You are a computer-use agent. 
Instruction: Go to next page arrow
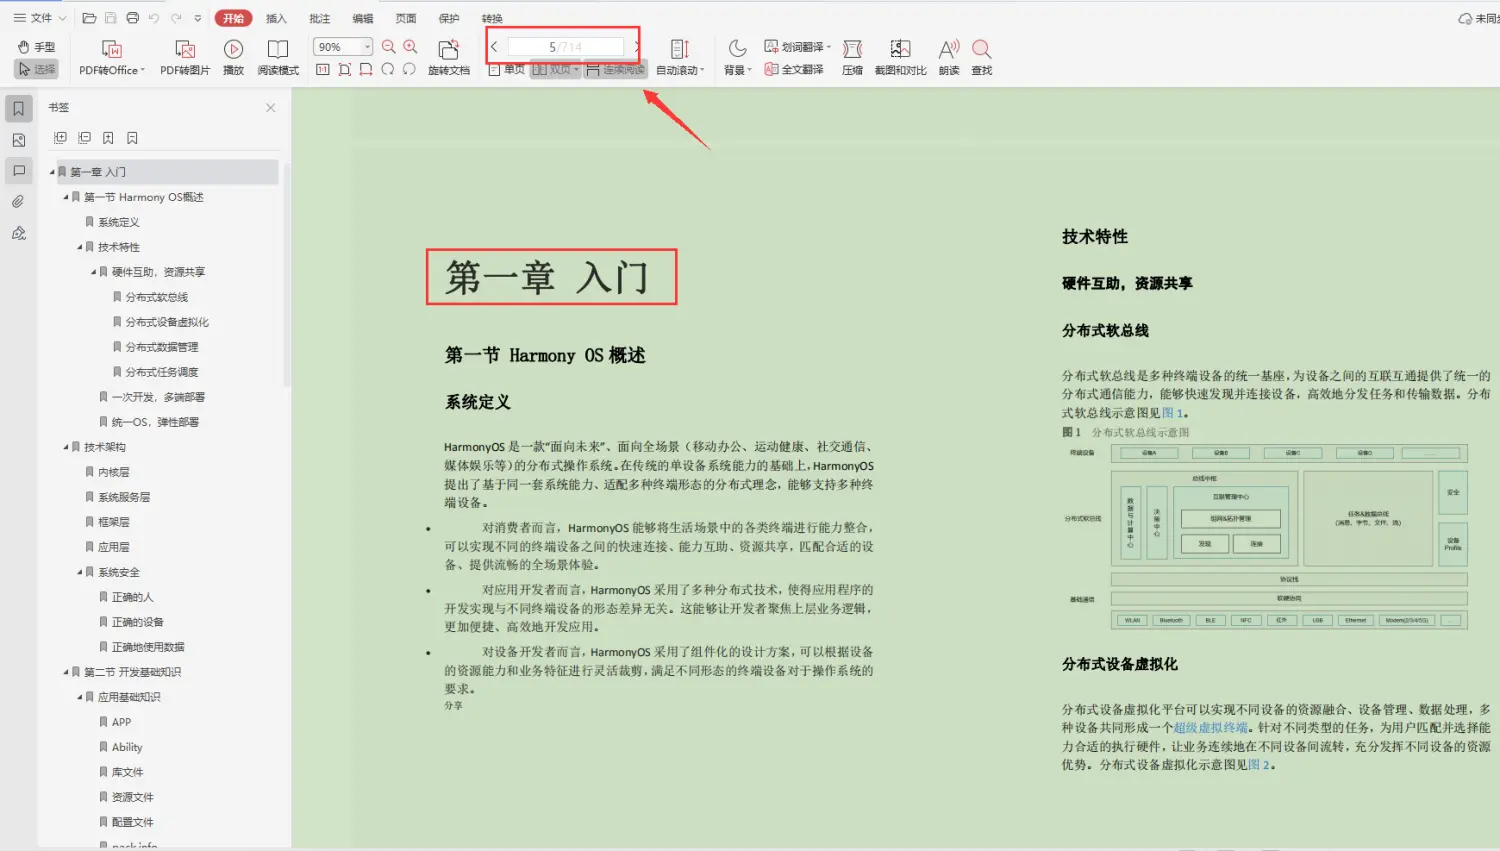coord(636,47)
